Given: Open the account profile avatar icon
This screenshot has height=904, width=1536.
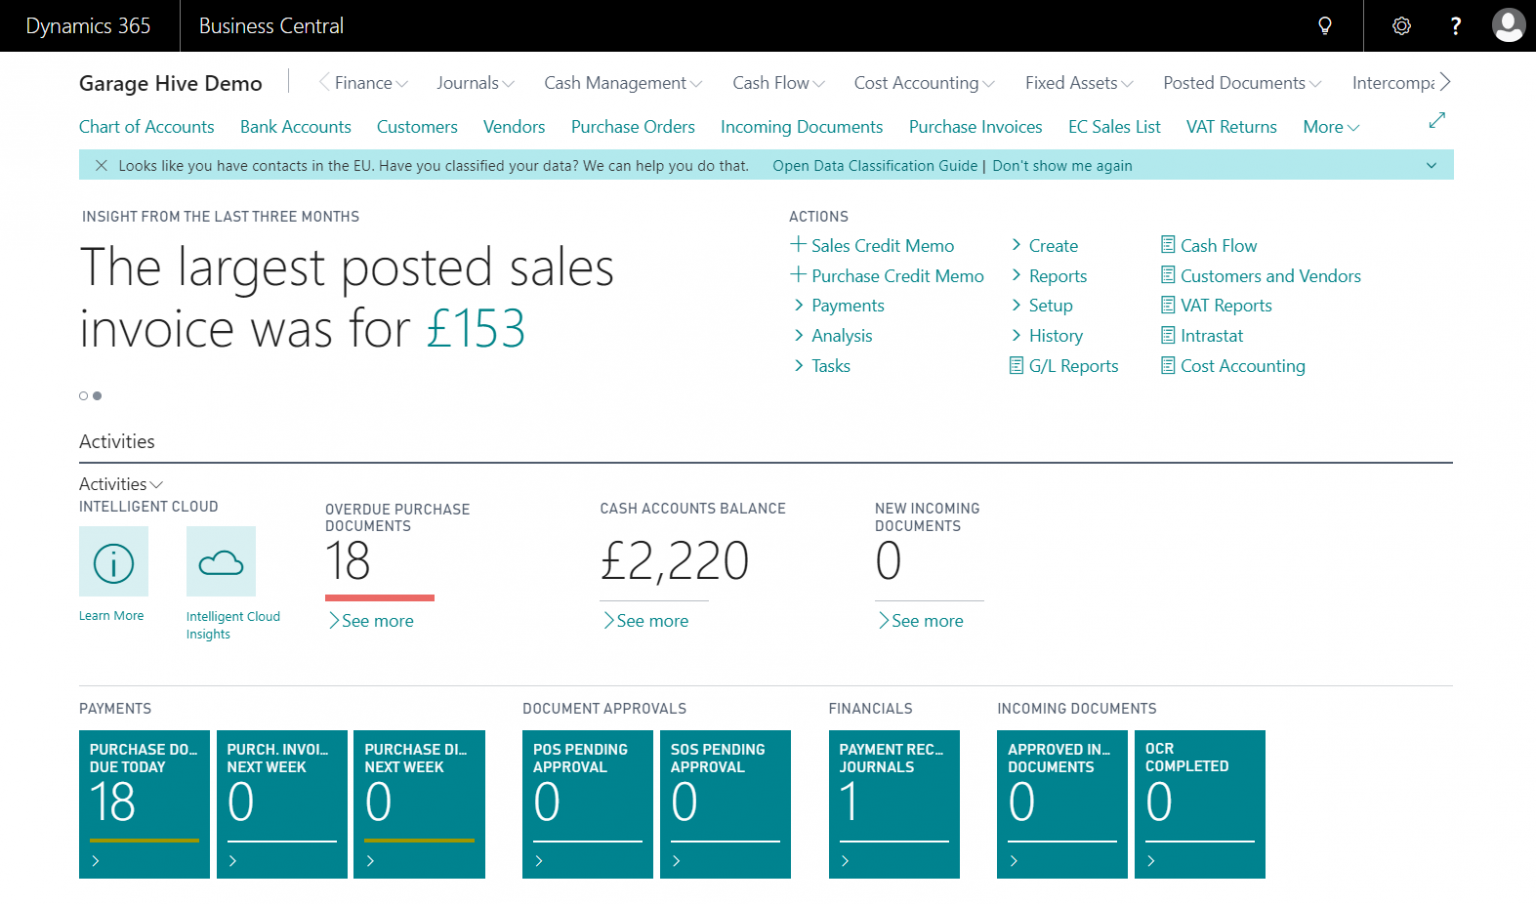Looking at the screenshot, I should click(x=1508, y=25).
